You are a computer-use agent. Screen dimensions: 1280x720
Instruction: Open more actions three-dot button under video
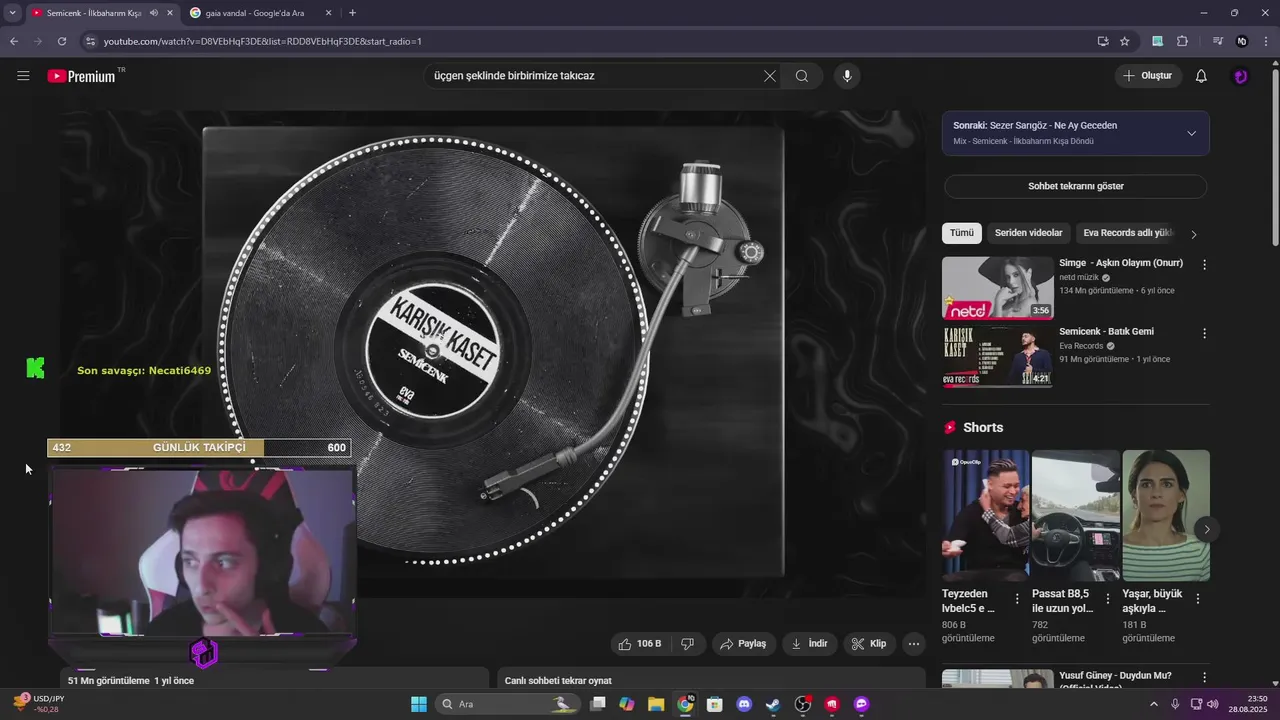click(914, 644)
